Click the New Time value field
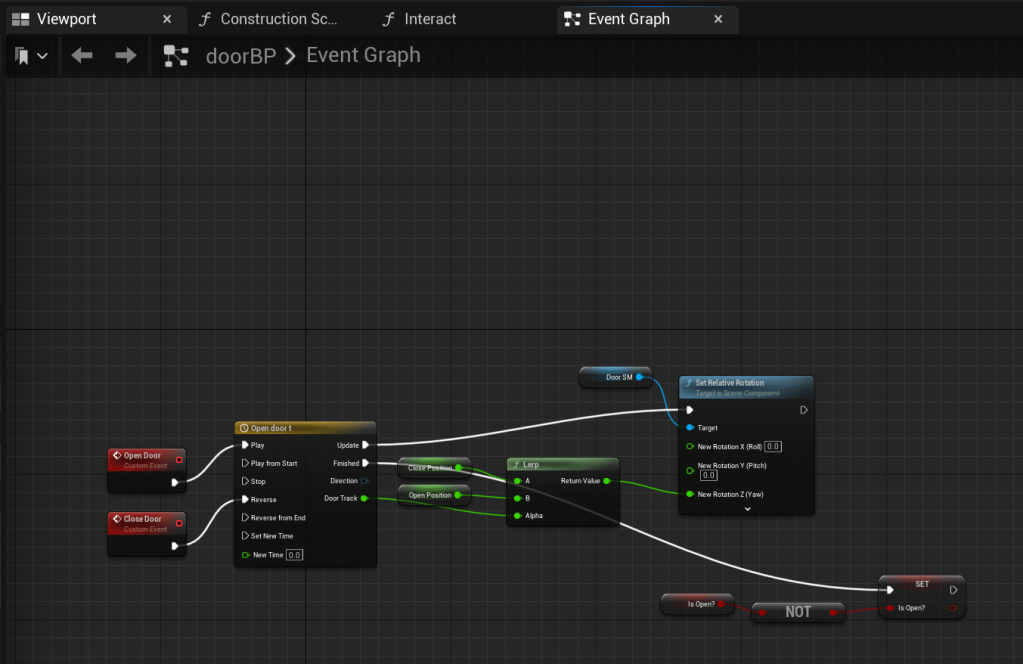The height and width of the screenshot is (664, 1023). (294, 555)
